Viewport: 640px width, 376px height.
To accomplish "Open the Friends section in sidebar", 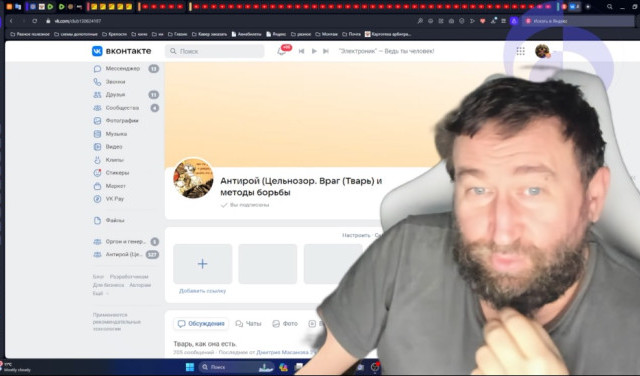I will point(115,95).
